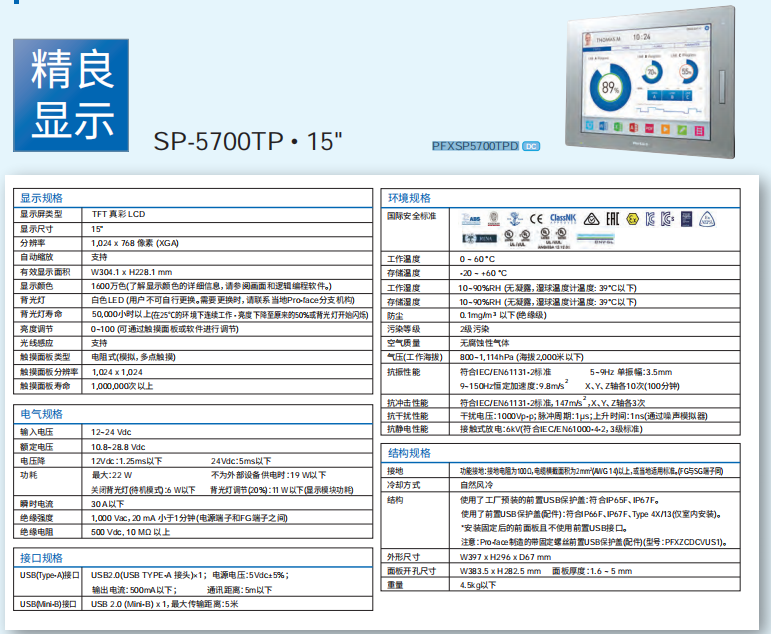Click the DNV-GL logo
771x634 pixels.
[x=595, y=239]
